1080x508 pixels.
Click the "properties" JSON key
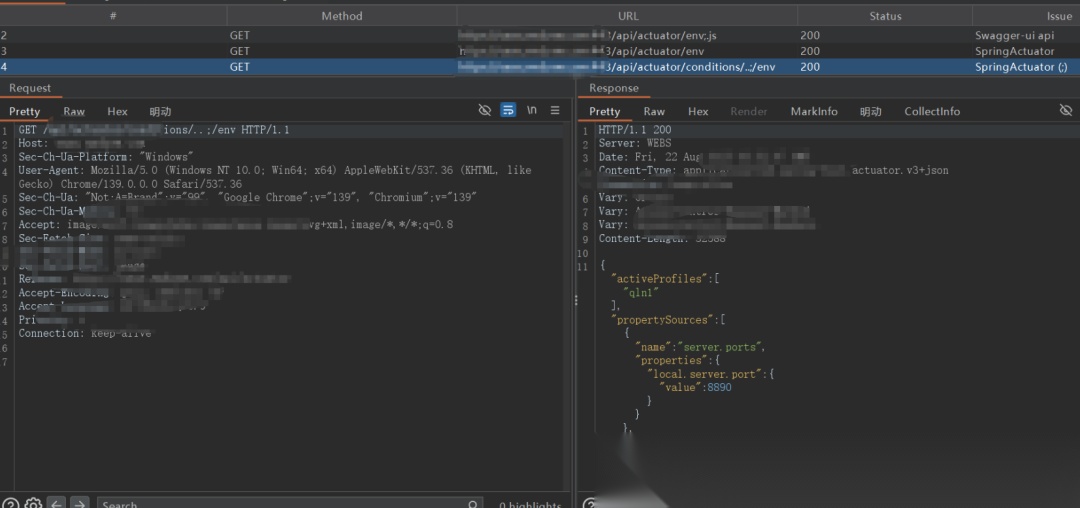(671, 361)
